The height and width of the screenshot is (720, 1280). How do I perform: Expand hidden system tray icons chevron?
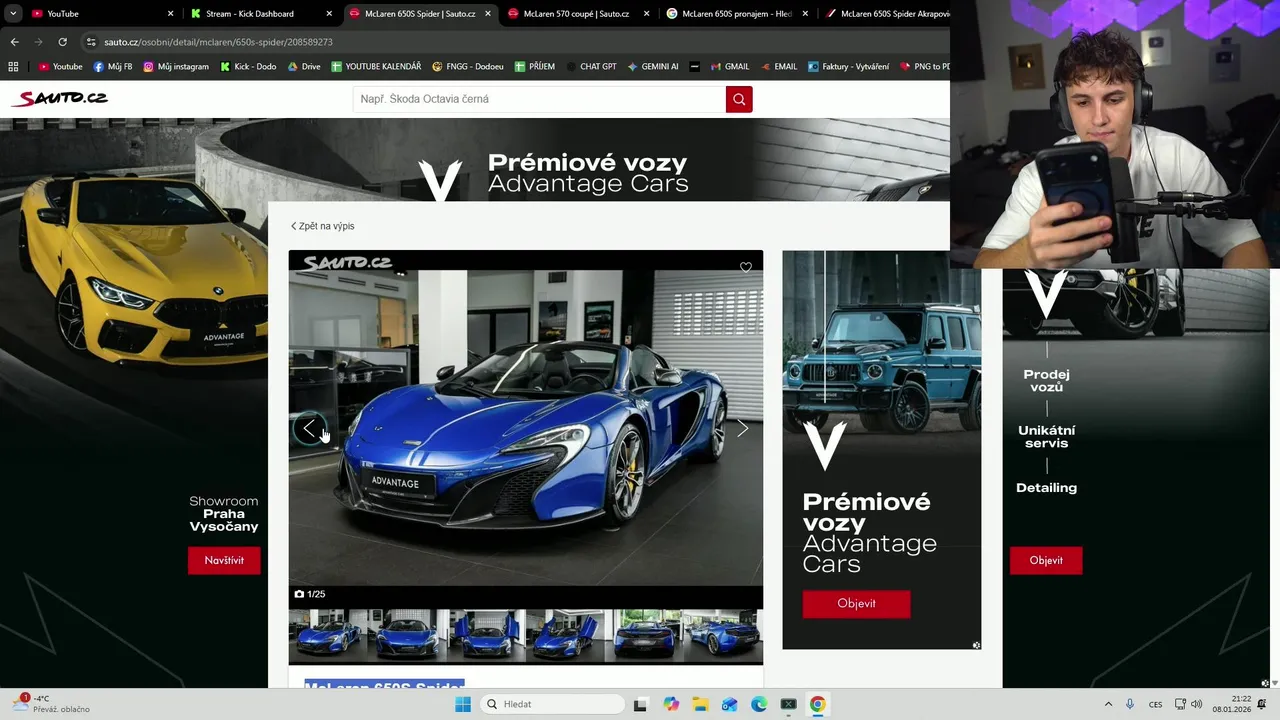coord(1108,704)
